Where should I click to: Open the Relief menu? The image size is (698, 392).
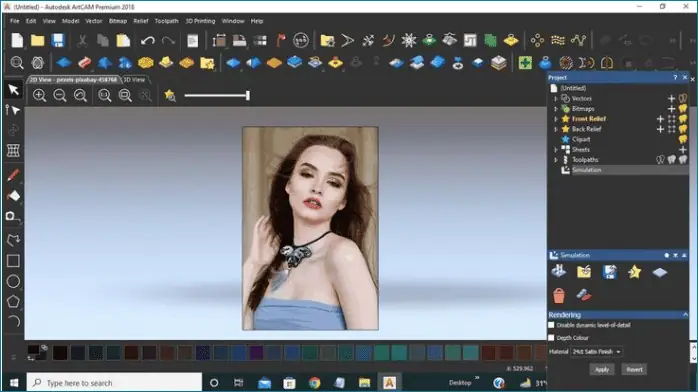[141, 21]
